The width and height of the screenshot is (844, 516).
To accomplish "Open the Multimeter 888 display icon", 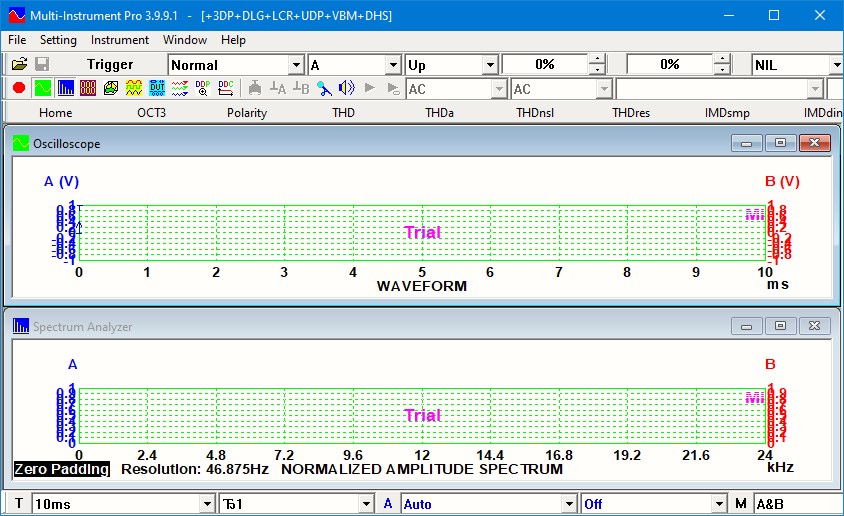I will pyautogui.click(x=88, y=88).
